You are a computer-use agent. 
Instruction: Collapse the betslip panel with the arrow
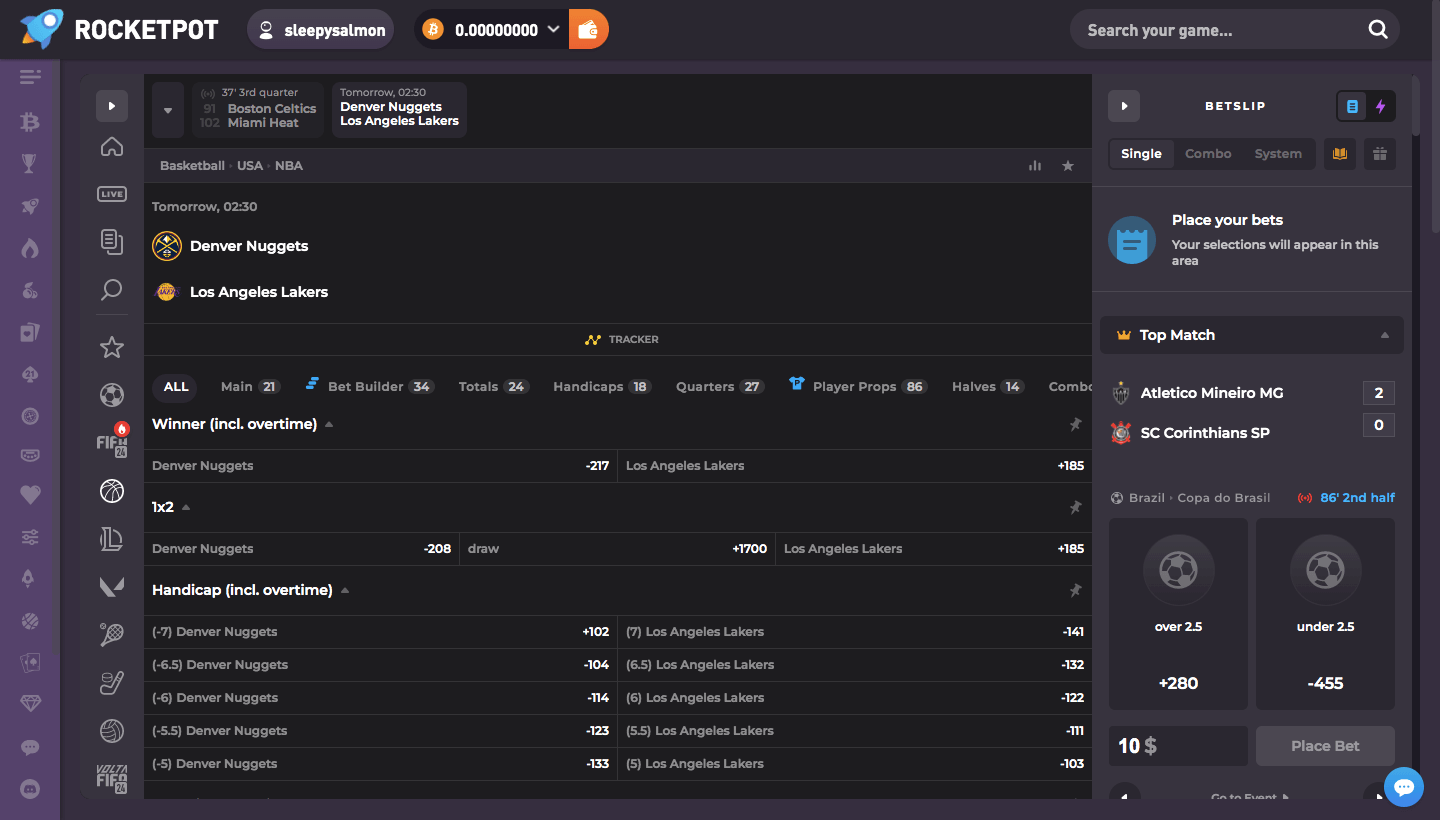point(1124,106)
